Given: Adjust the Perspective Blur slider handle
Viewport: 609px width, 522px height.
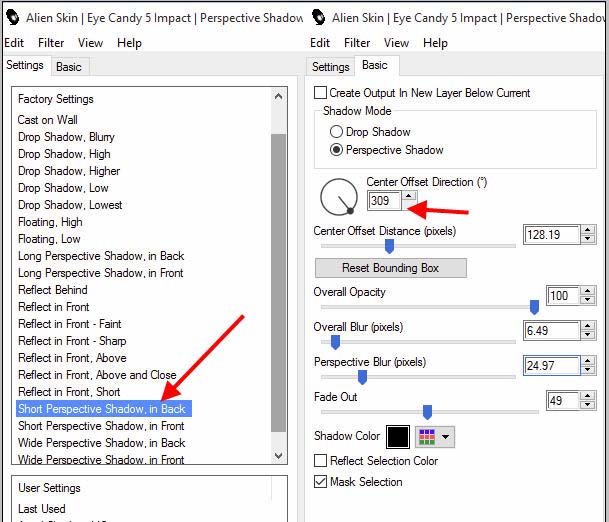Looking at the screenshot, I should [x=362, y=377].
